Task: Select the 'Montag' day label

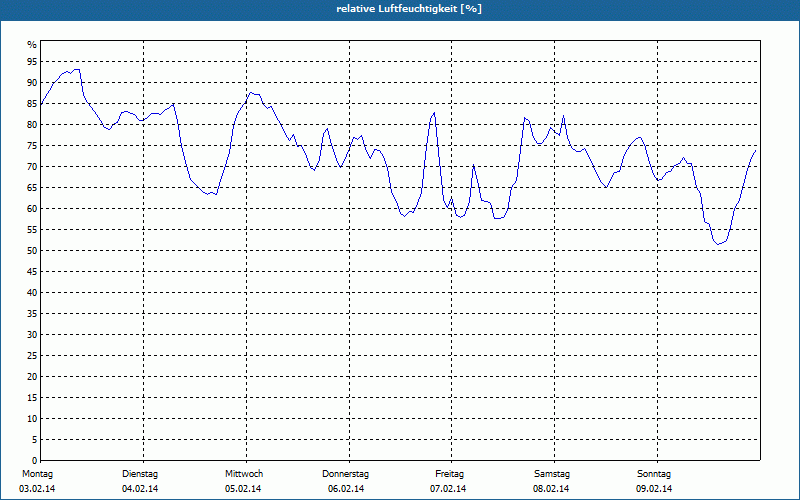Action: [x=37, y=474]
